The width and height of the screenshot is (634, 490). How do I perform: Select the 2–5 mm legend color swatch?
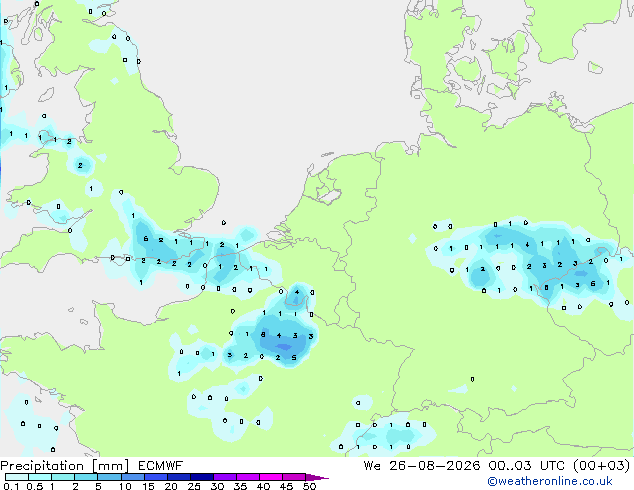(86, 477)
